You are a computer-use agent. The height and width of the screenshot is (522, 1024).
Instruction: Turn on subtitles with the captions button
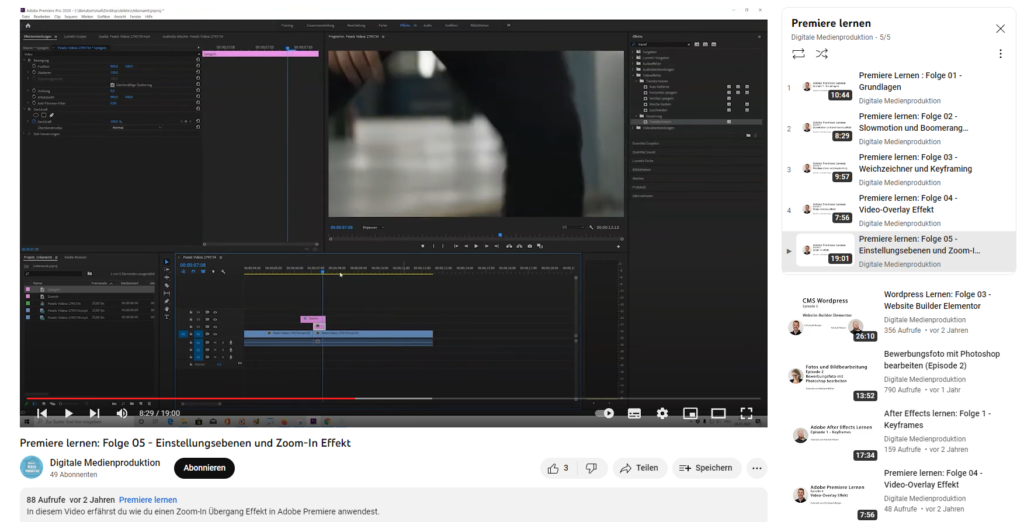coord(634,413)
